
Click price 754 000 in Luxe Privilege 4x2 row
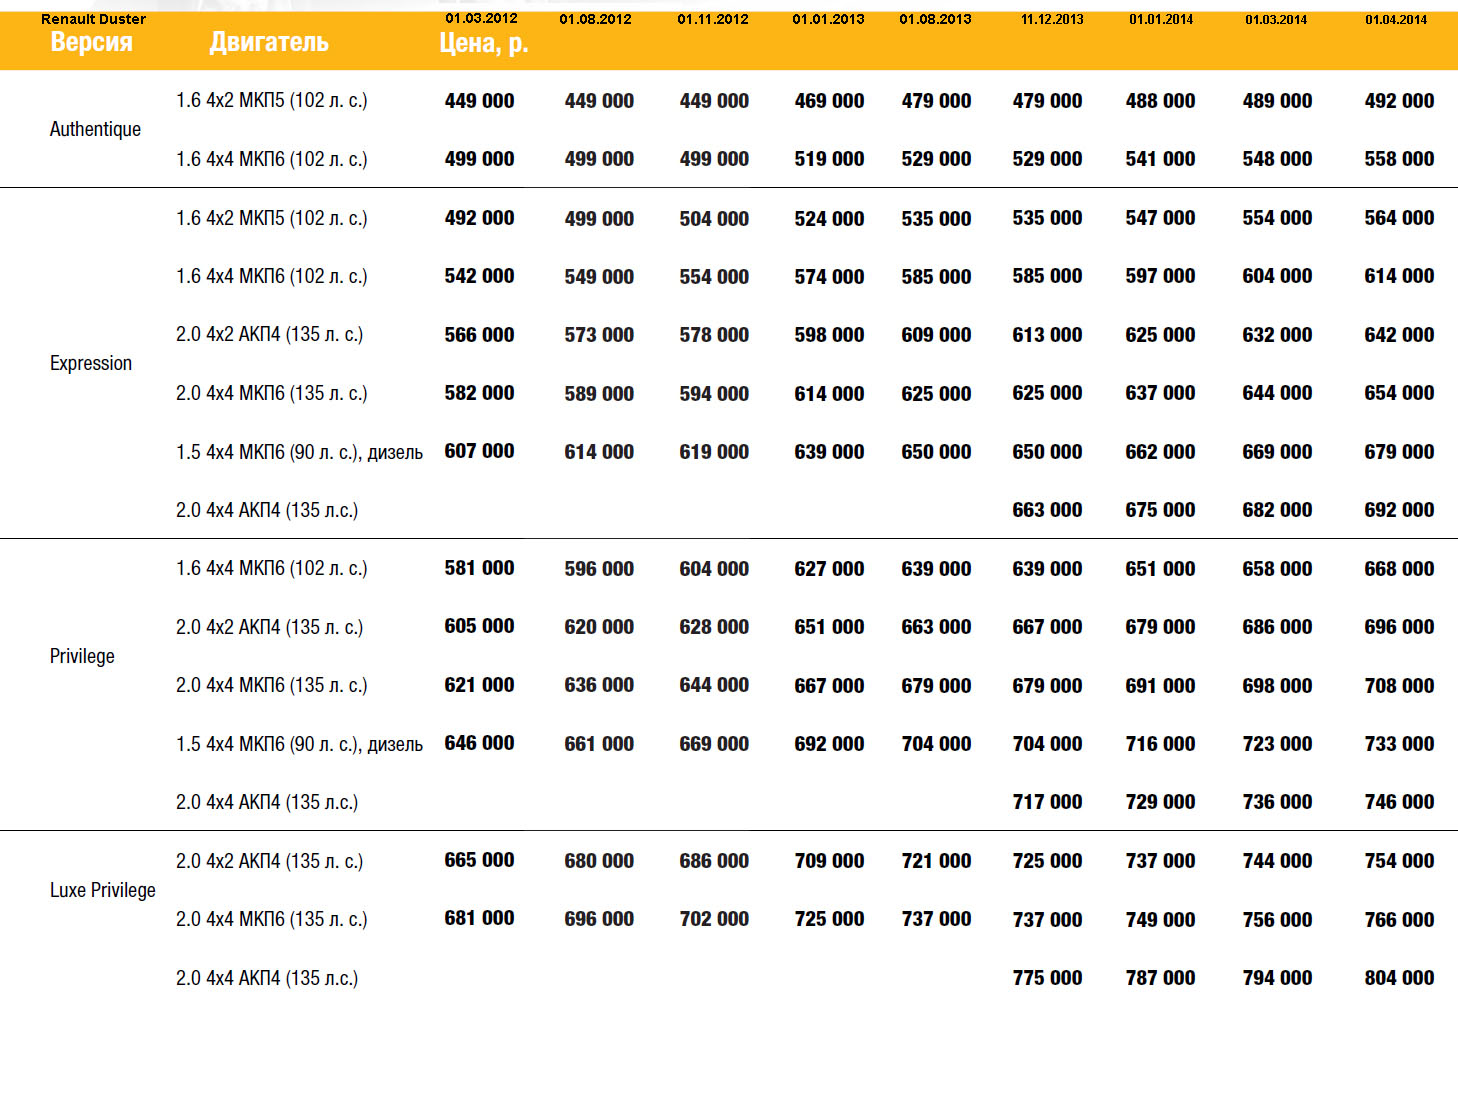tap(1399, 861)
